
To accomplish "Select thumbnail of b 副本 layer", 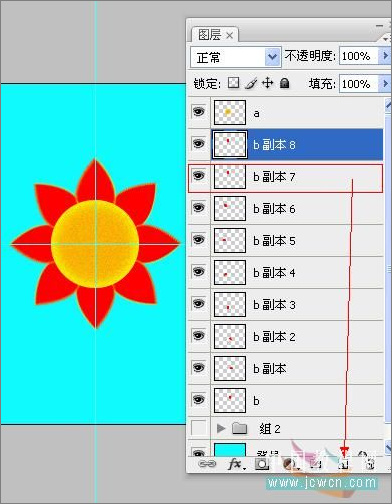I will click(230, 368).
